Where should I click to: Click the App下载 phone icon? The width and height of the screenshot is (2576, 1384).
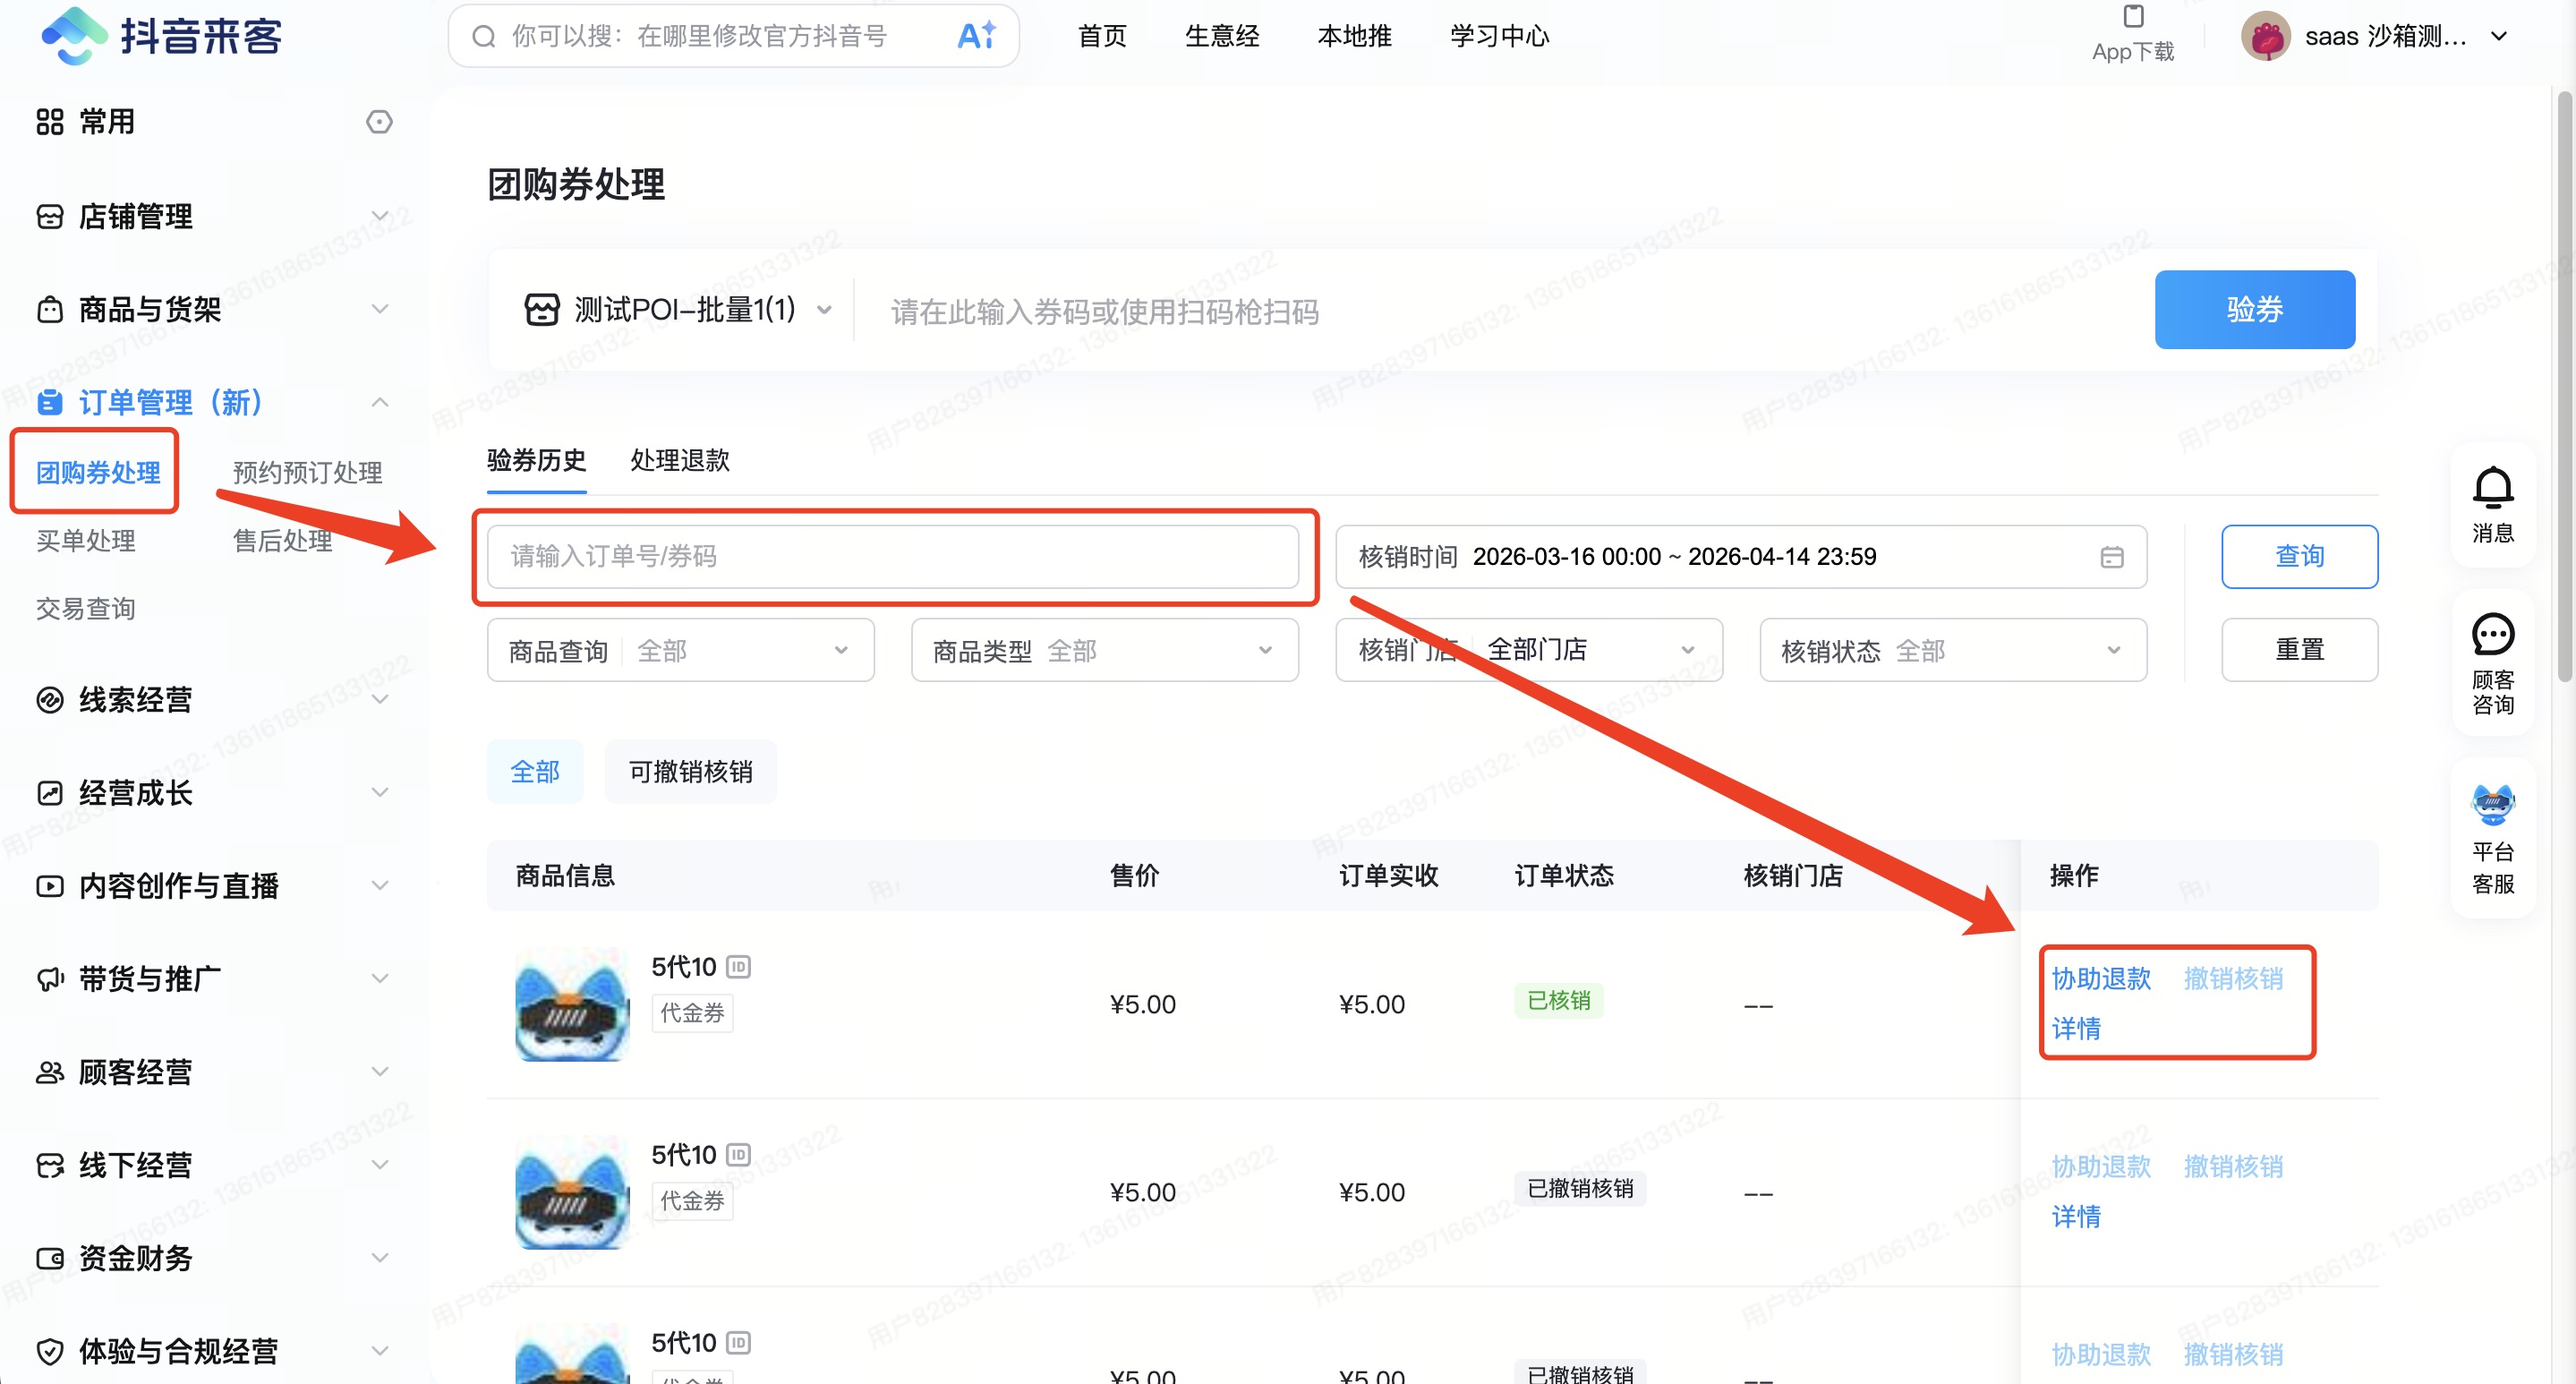click(x=2133, y=17)
